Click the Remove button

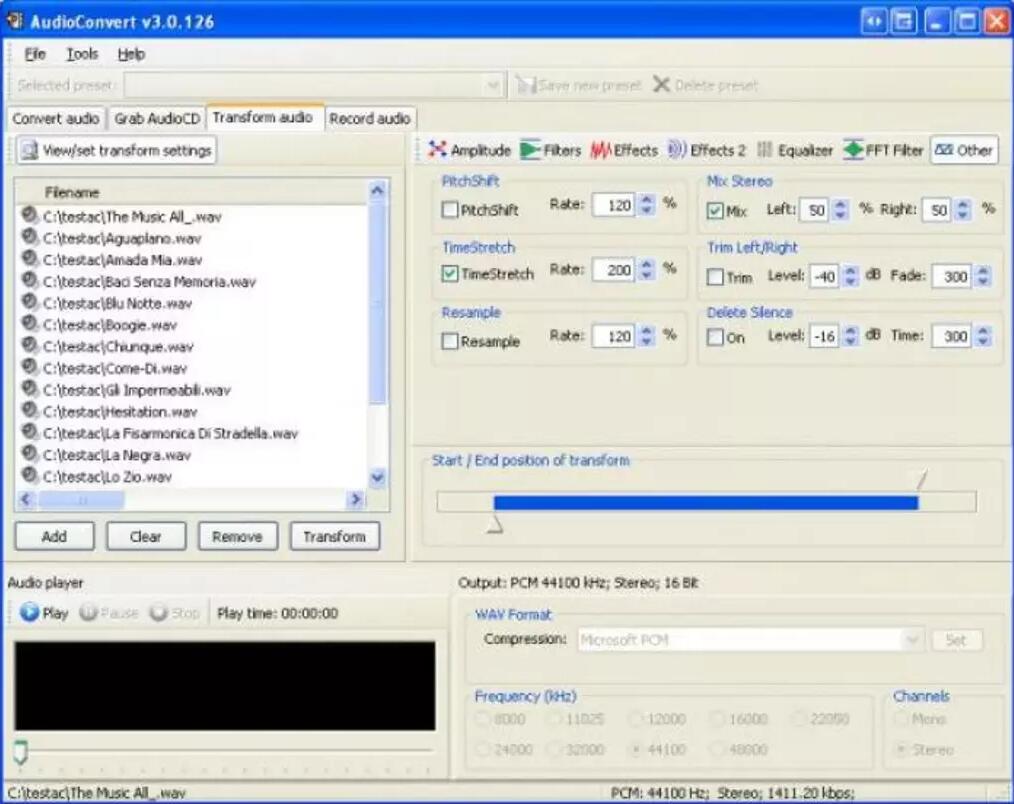coord(237,536)
